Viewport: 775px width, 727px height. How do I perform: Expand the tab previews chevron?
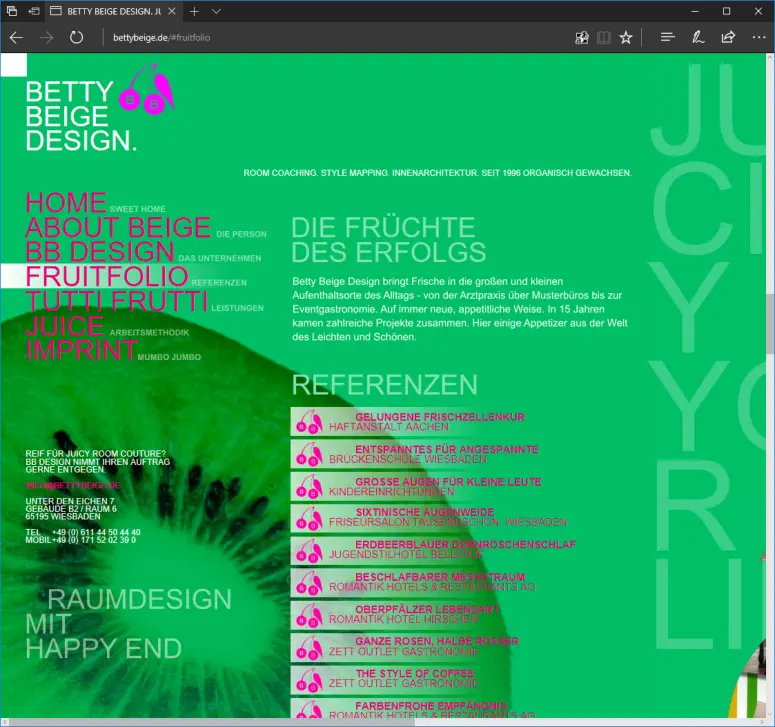[x=216, y=11]
